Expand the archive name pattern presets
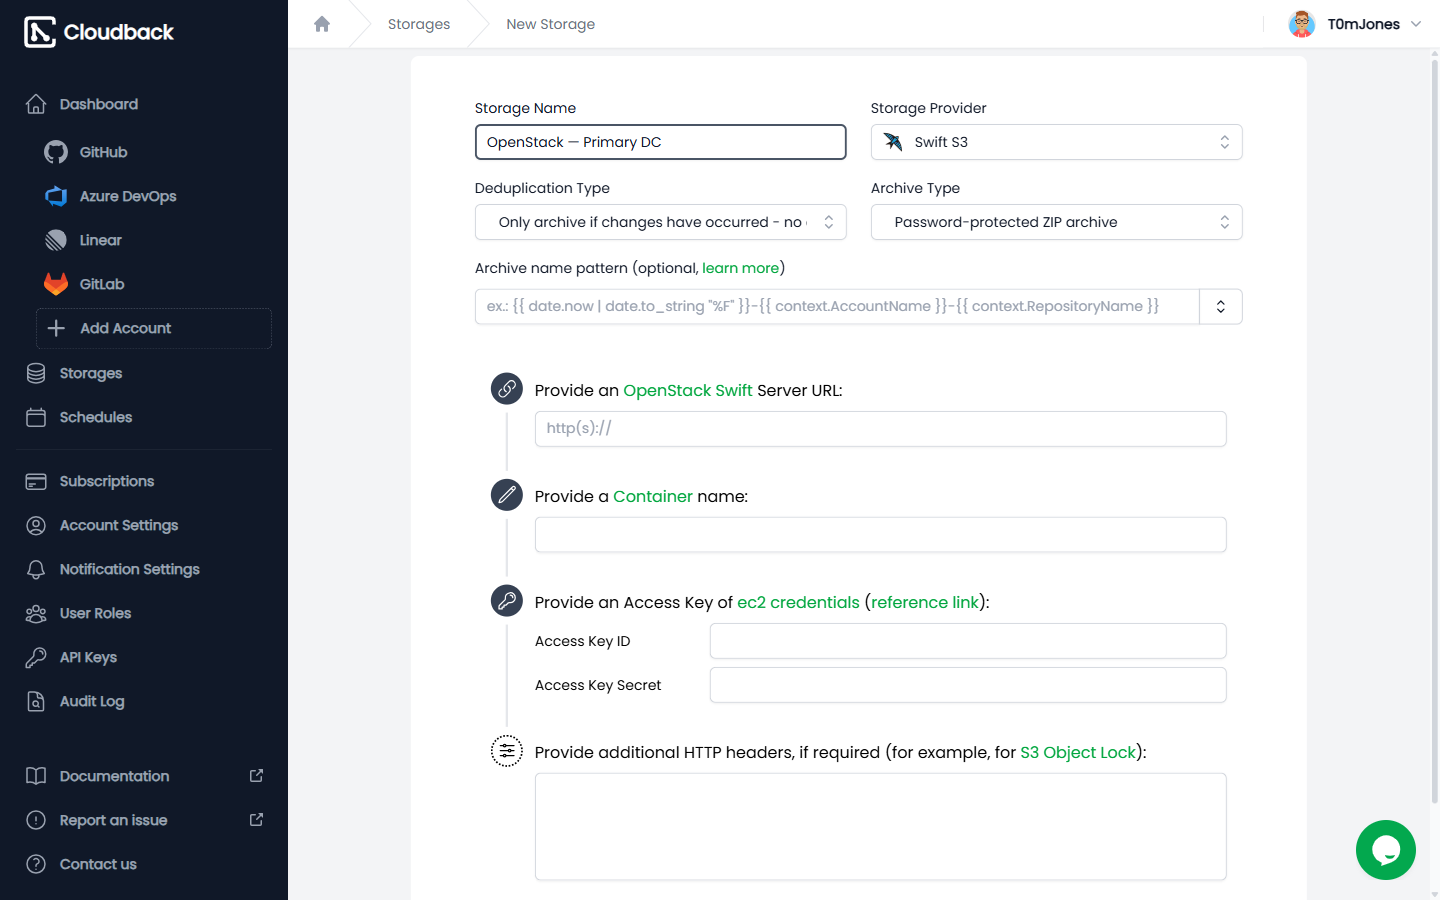This screenshot has width=1440, height=900. click(x=1221, y=306)
